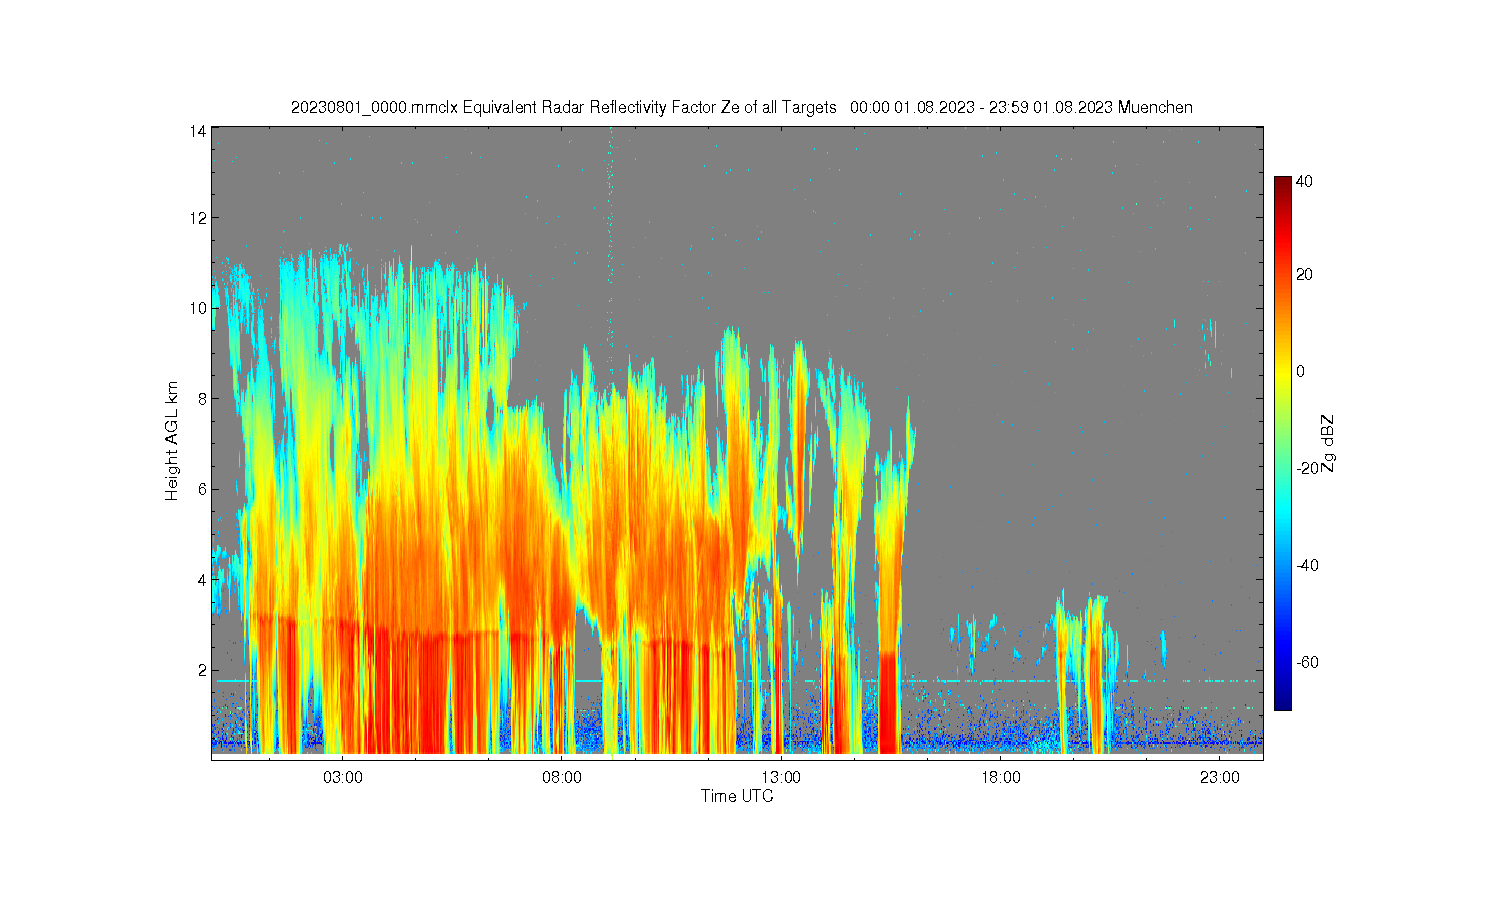
Task: Click the 13:00 time tick label
Action: (781, 777)
